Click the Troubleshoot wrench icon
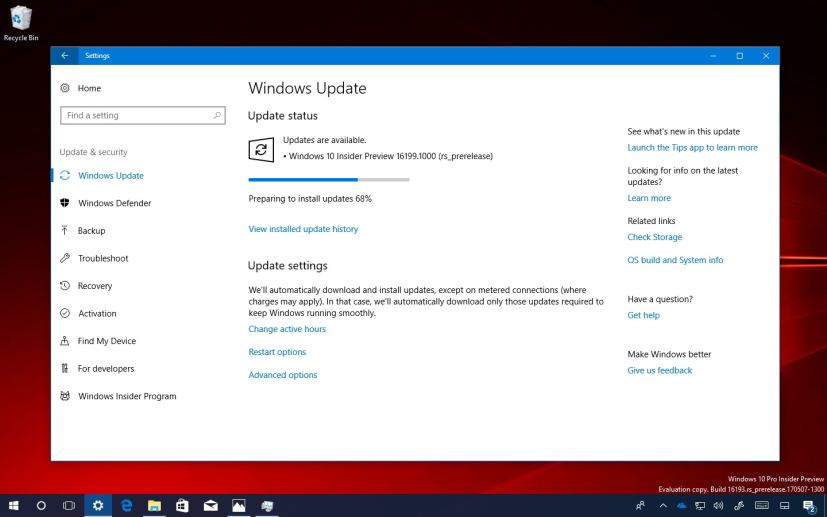 pyautogui.click(x=64, y=258)
